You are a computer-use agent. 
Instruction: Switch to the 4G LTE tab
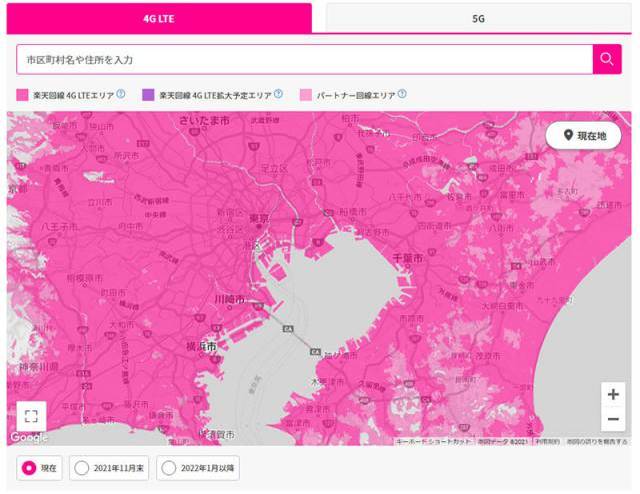pos(159,18)
